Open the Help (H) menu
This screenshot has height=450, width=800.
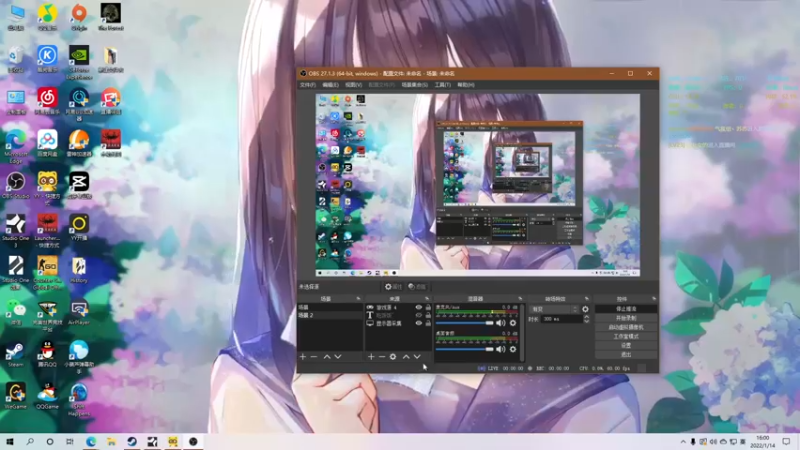[465, 85]
